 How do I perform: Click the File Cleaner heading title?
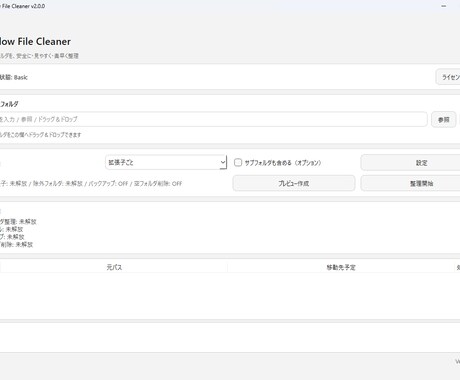tap(35, 42)
